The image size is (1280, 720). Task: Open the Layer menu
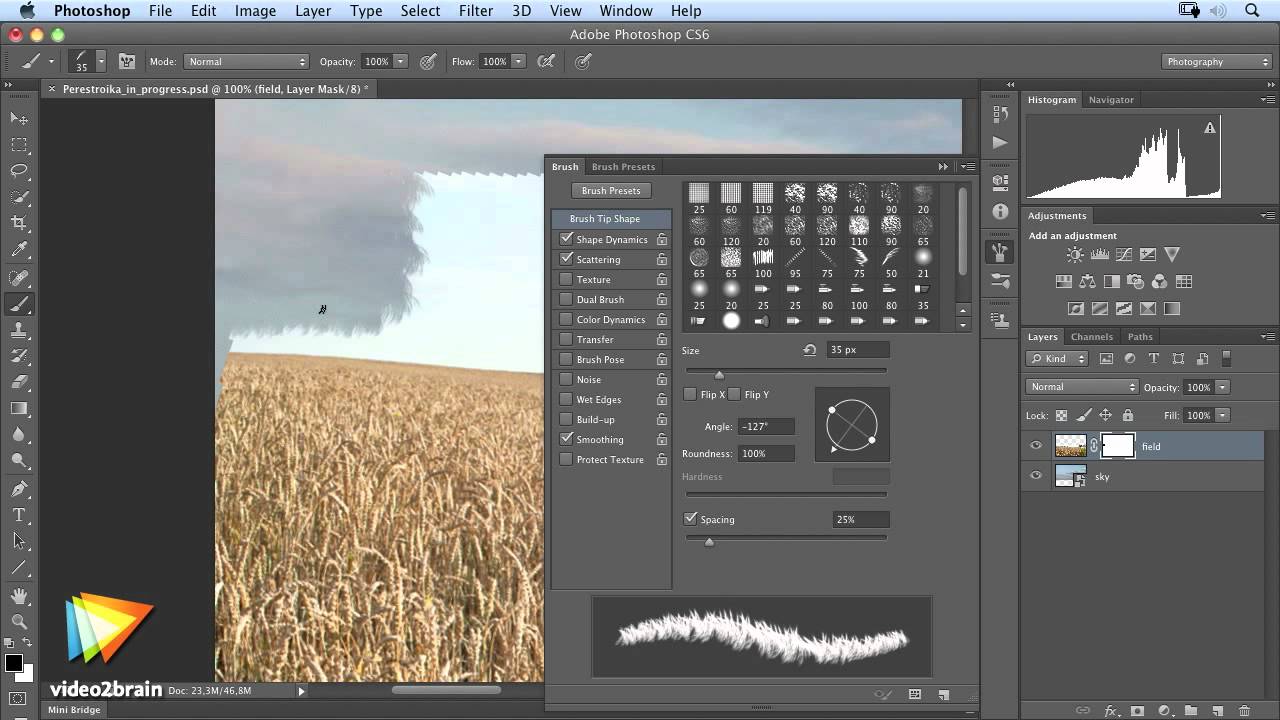313,10
